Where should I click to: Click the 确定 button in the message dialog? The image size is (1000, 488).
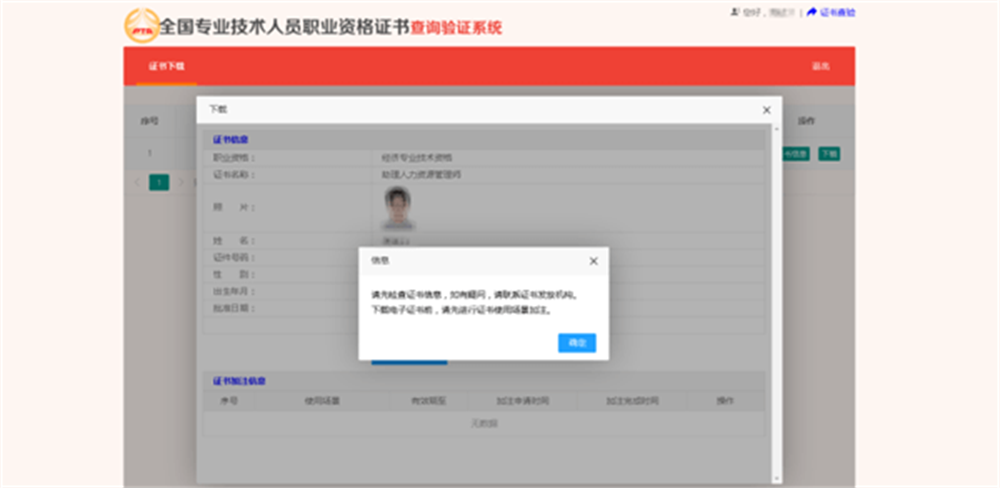pyautogui.click(x=577, y=343)
